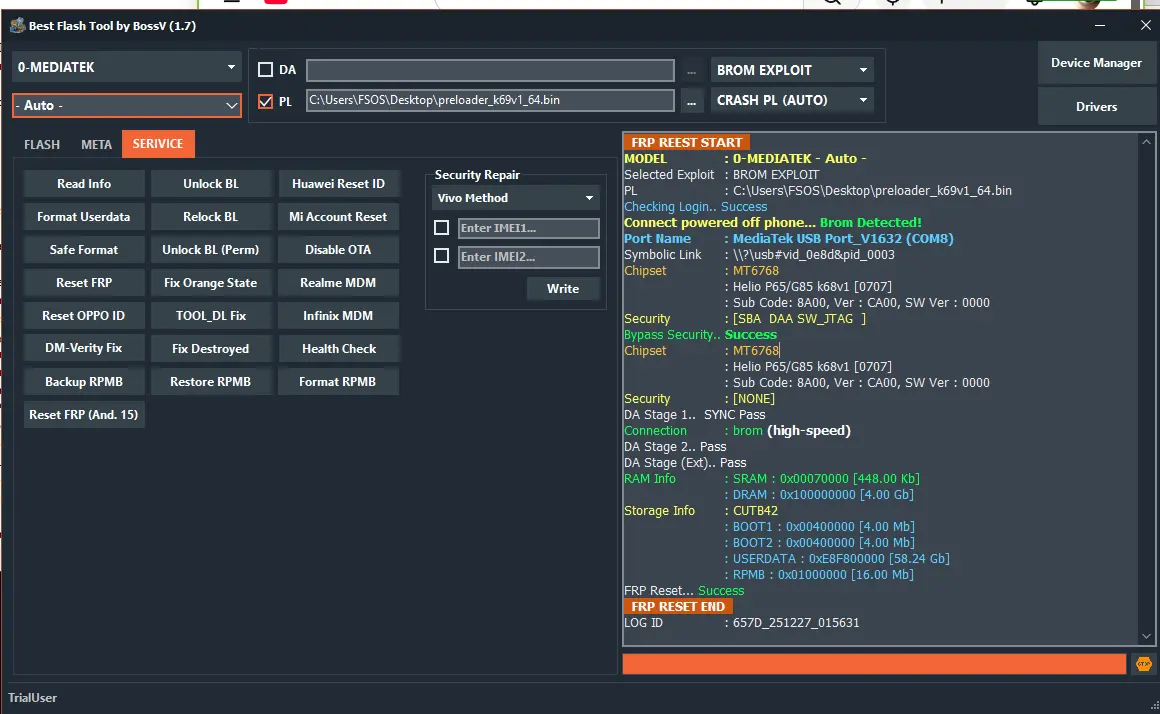This screenshot has height=714, width=1160.
Task: Tick the IMEI1 checkbox
Action: click(x=442, y=228)
